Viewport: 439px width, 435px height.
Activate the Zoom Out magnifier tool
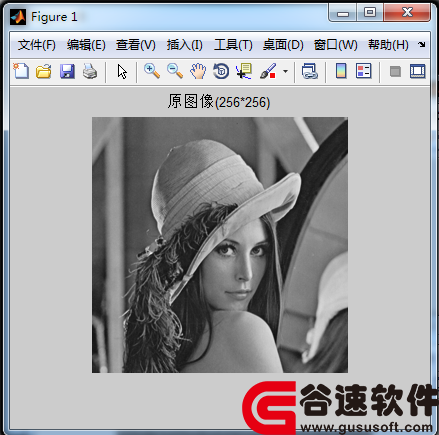[175, 71]
